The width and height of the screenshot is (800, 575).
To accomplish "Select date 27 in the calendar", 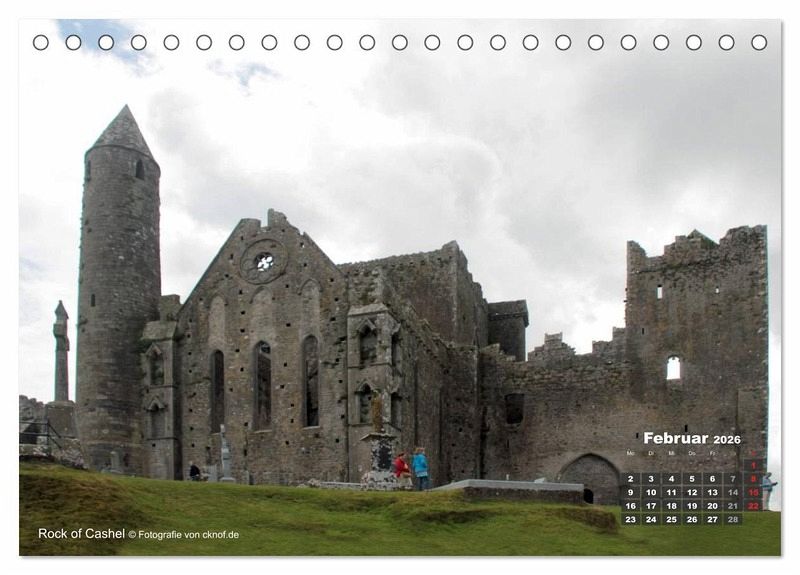I will [712, 519].
